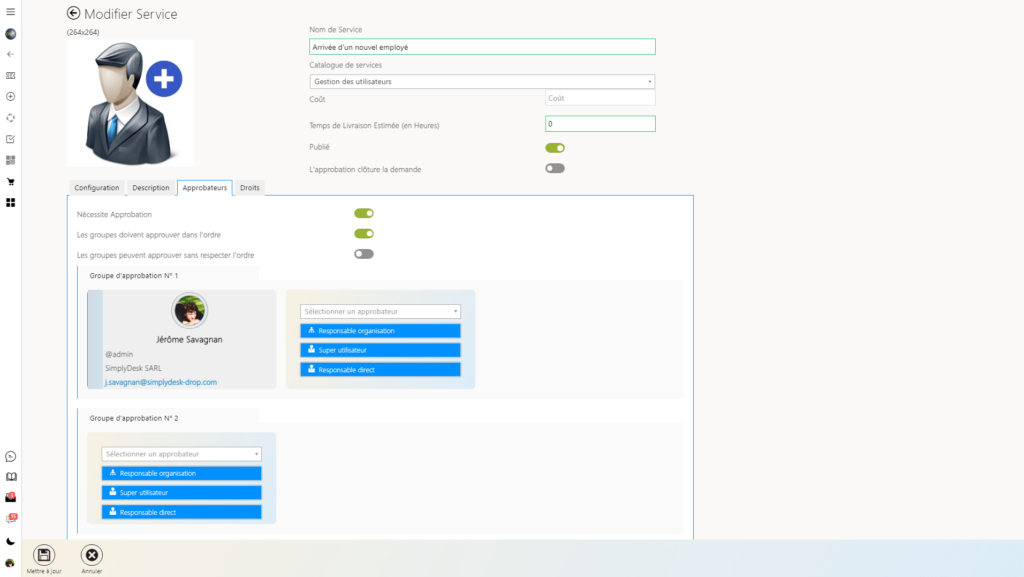Open 'Sélectionner un approbateur' in group 2
The height and width of the screenshot is (577, 1024).
(x=181, y=453)
